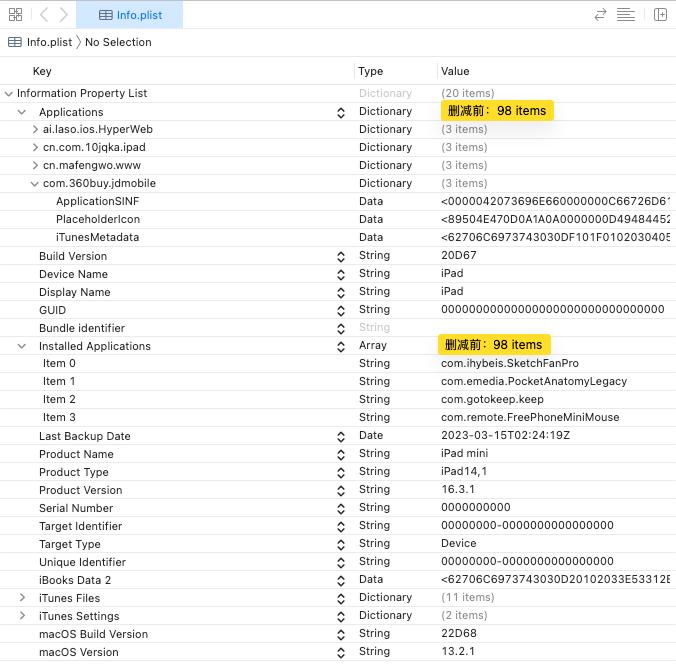
Task: Click the Product Type value iPad14,1
Action: pyautogui.click(x=463, y=472)
